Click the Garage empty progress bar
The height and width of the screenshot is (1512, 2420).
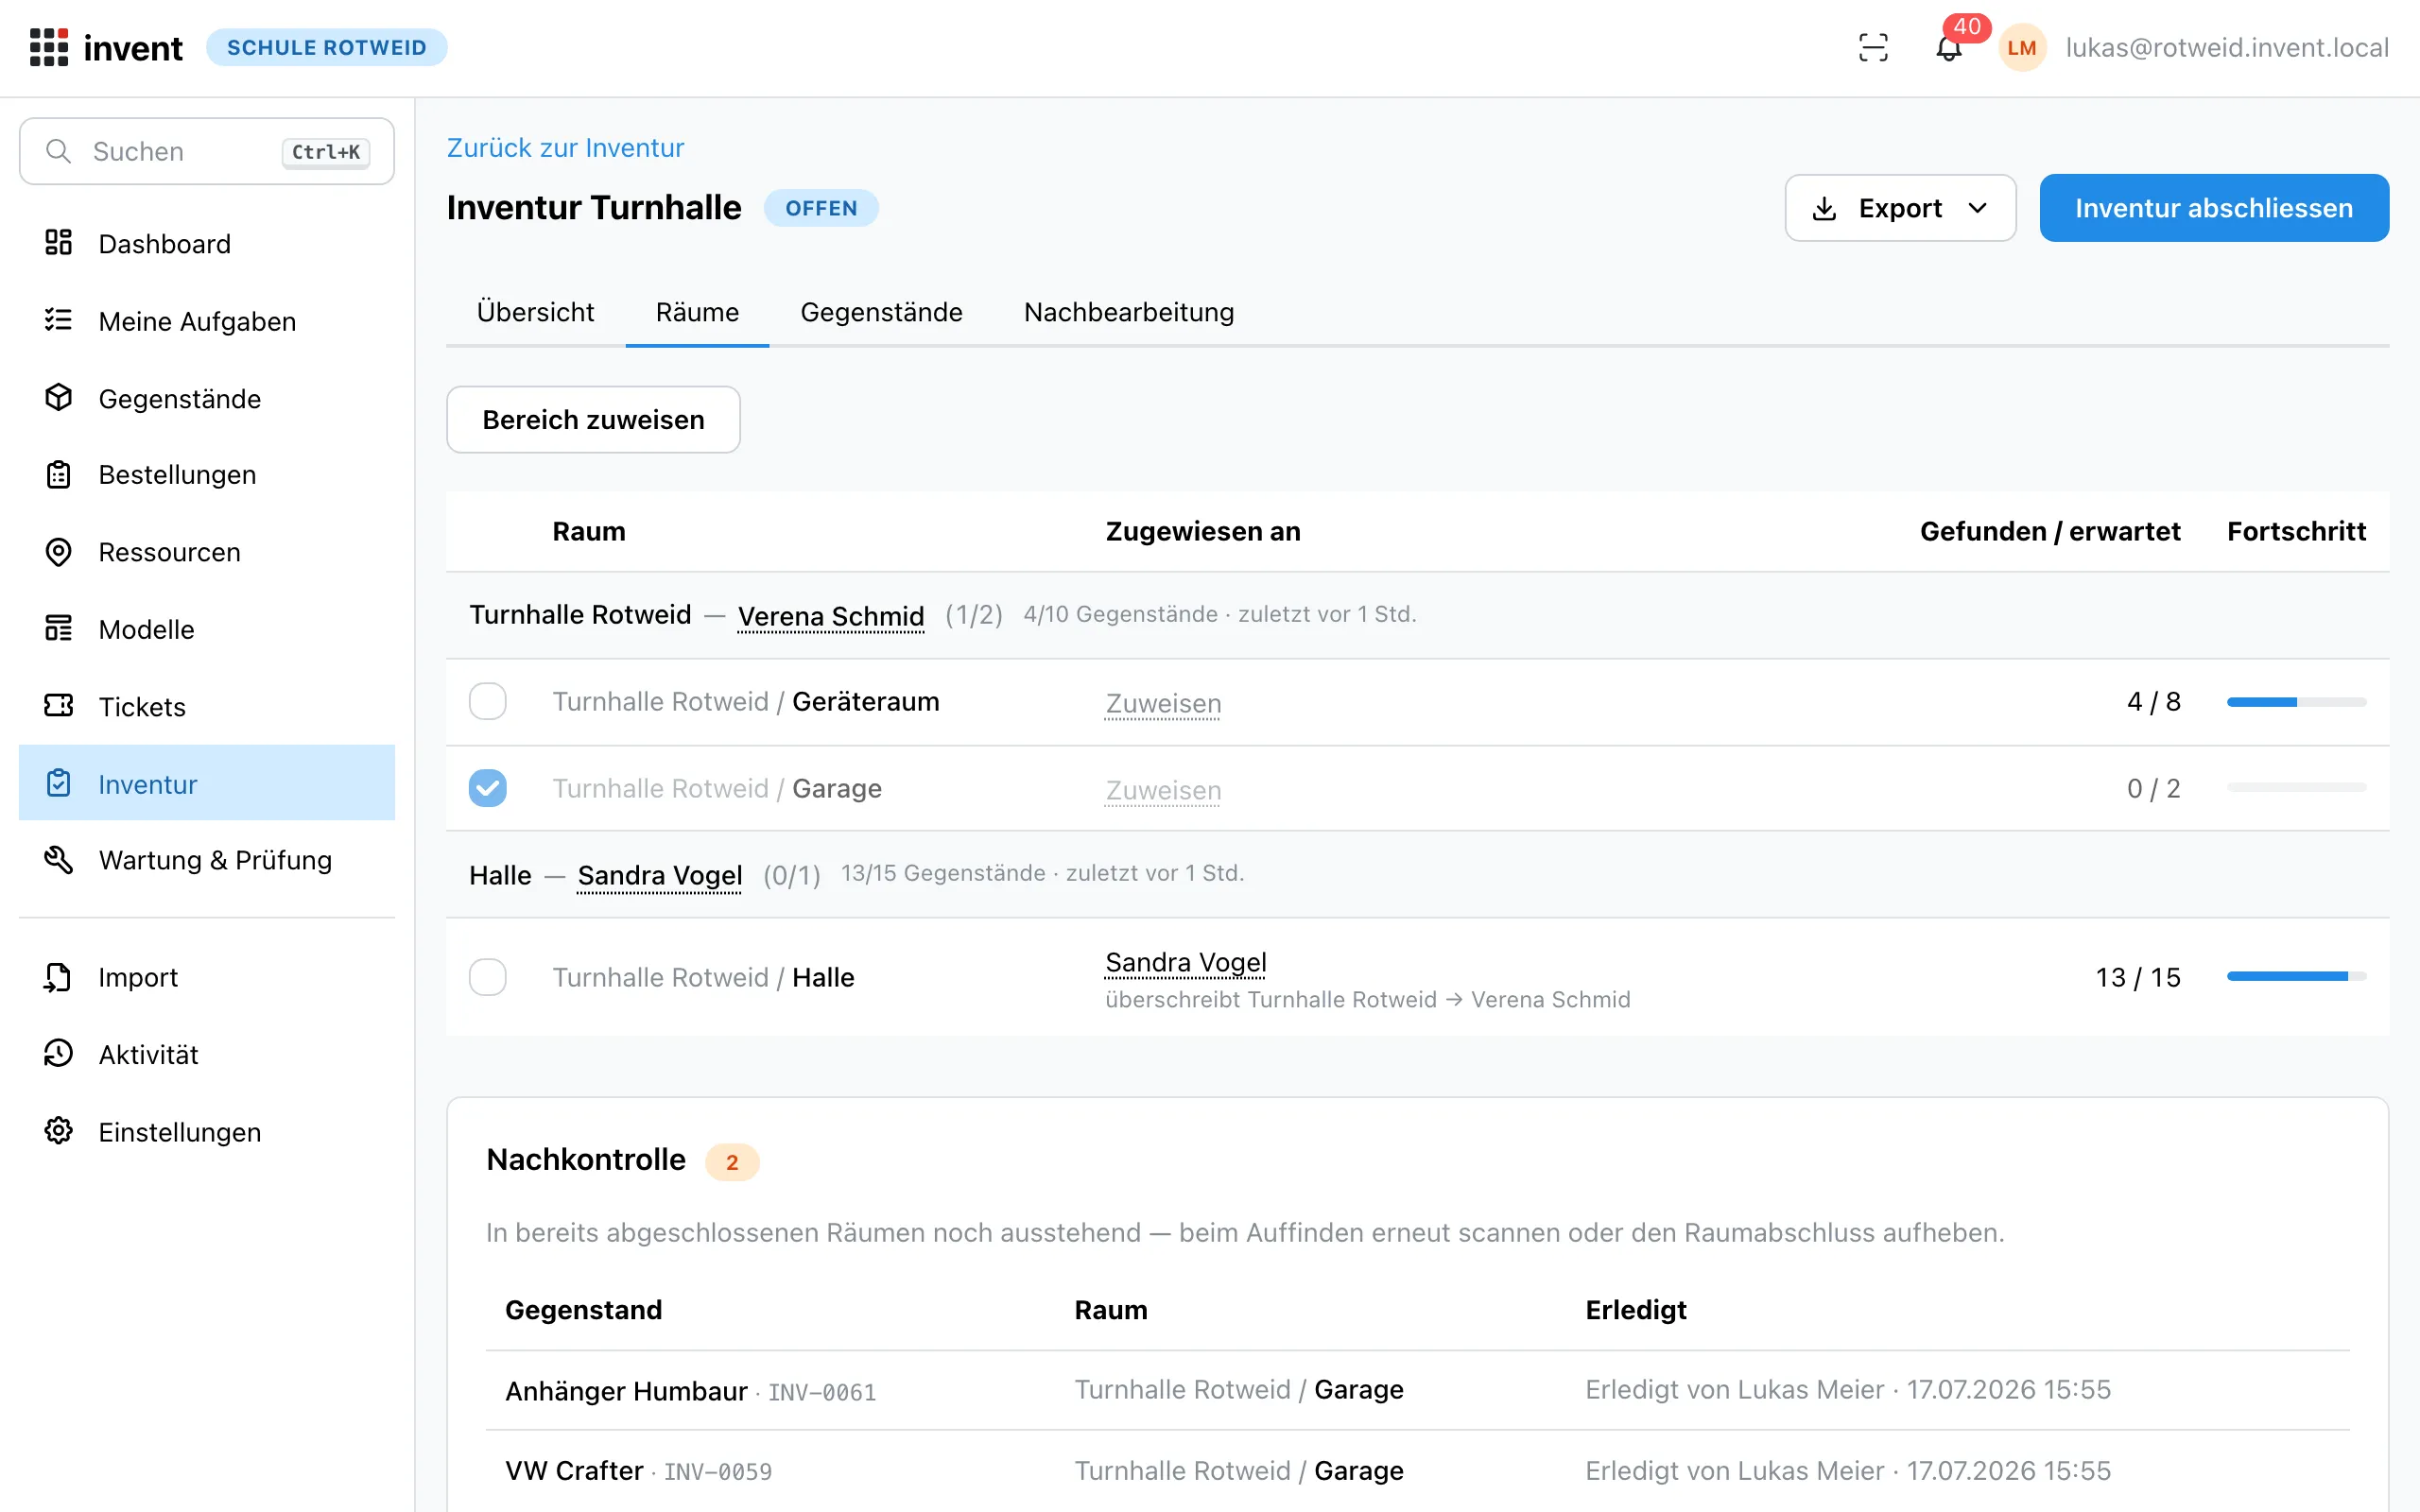2296,788
